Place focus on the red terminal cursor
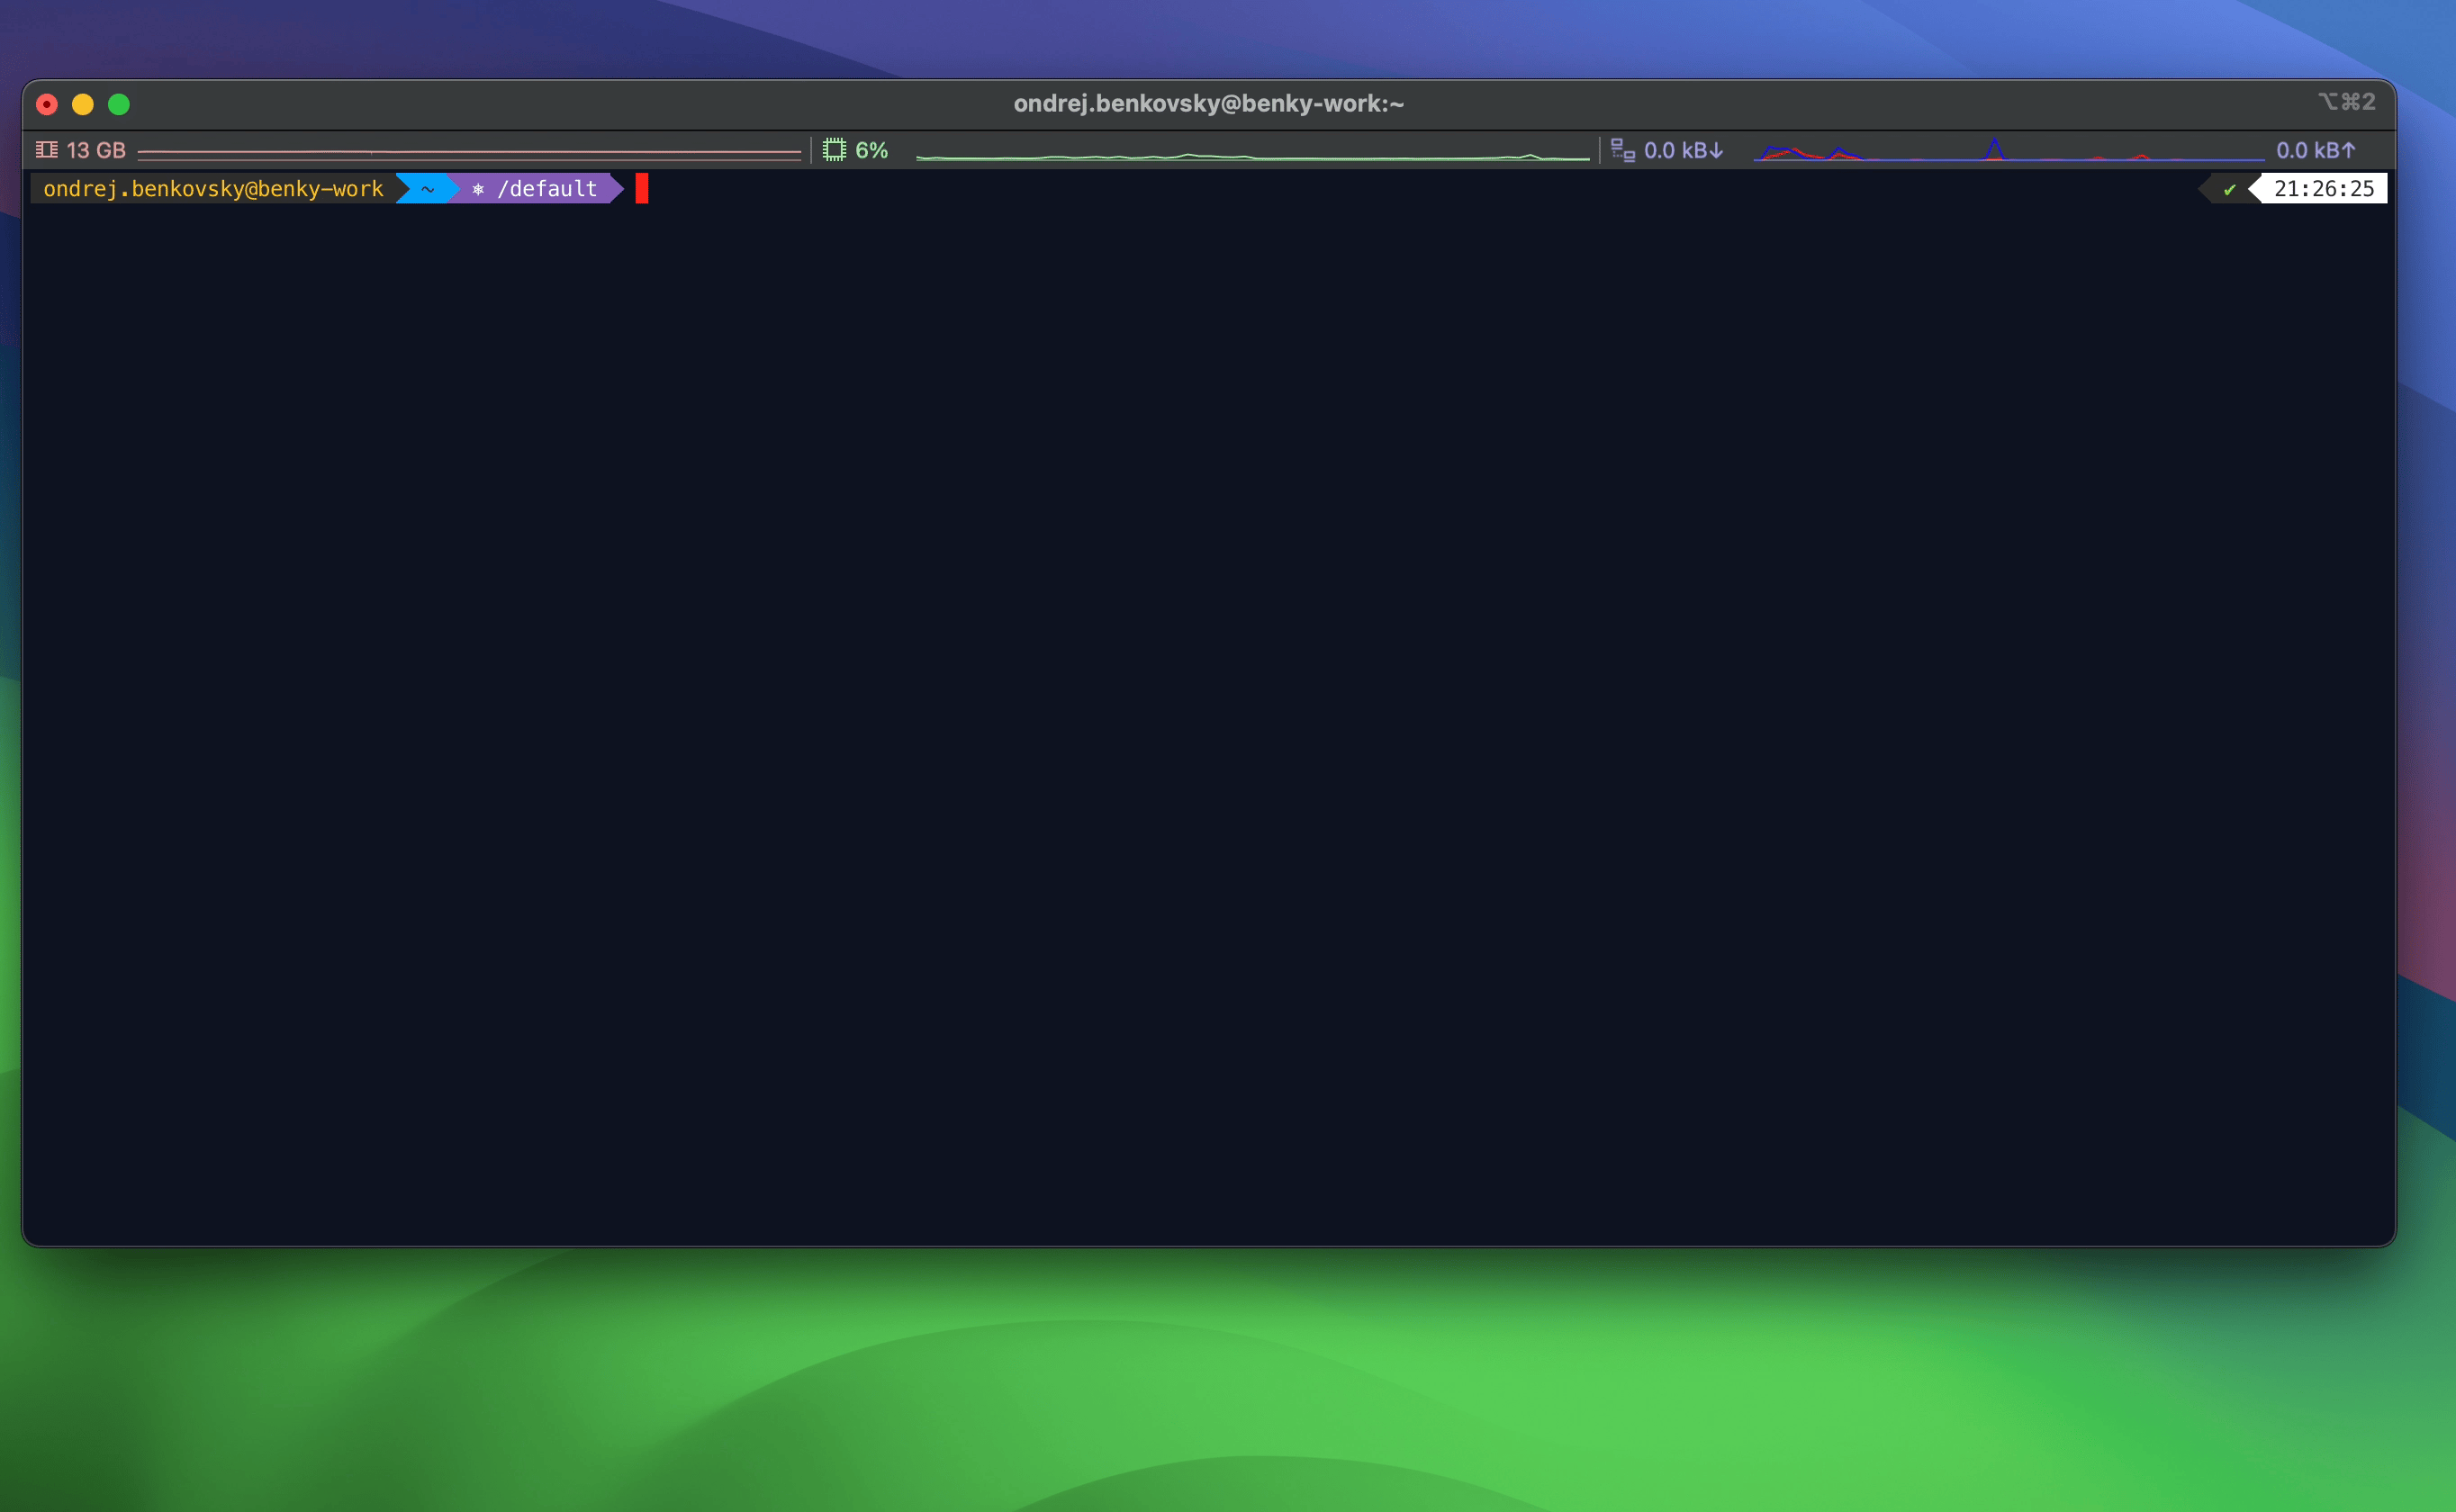Image resolution: width=2456 pixels, height=1512 pixels. (x=641, y=188)
